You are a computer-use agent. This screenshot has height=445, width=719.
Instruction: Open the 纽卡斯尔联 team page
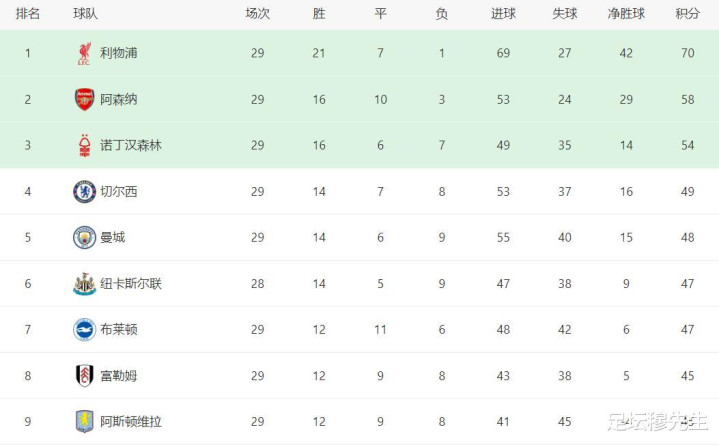click(x=131, y=284)
